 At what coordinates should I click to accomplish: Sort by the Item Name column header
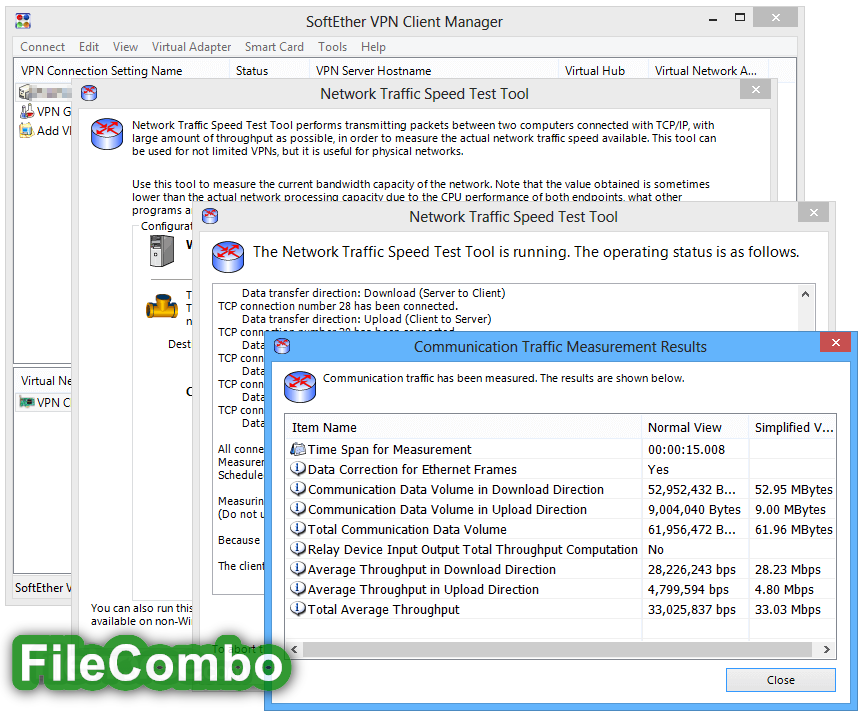pos(463,427)
